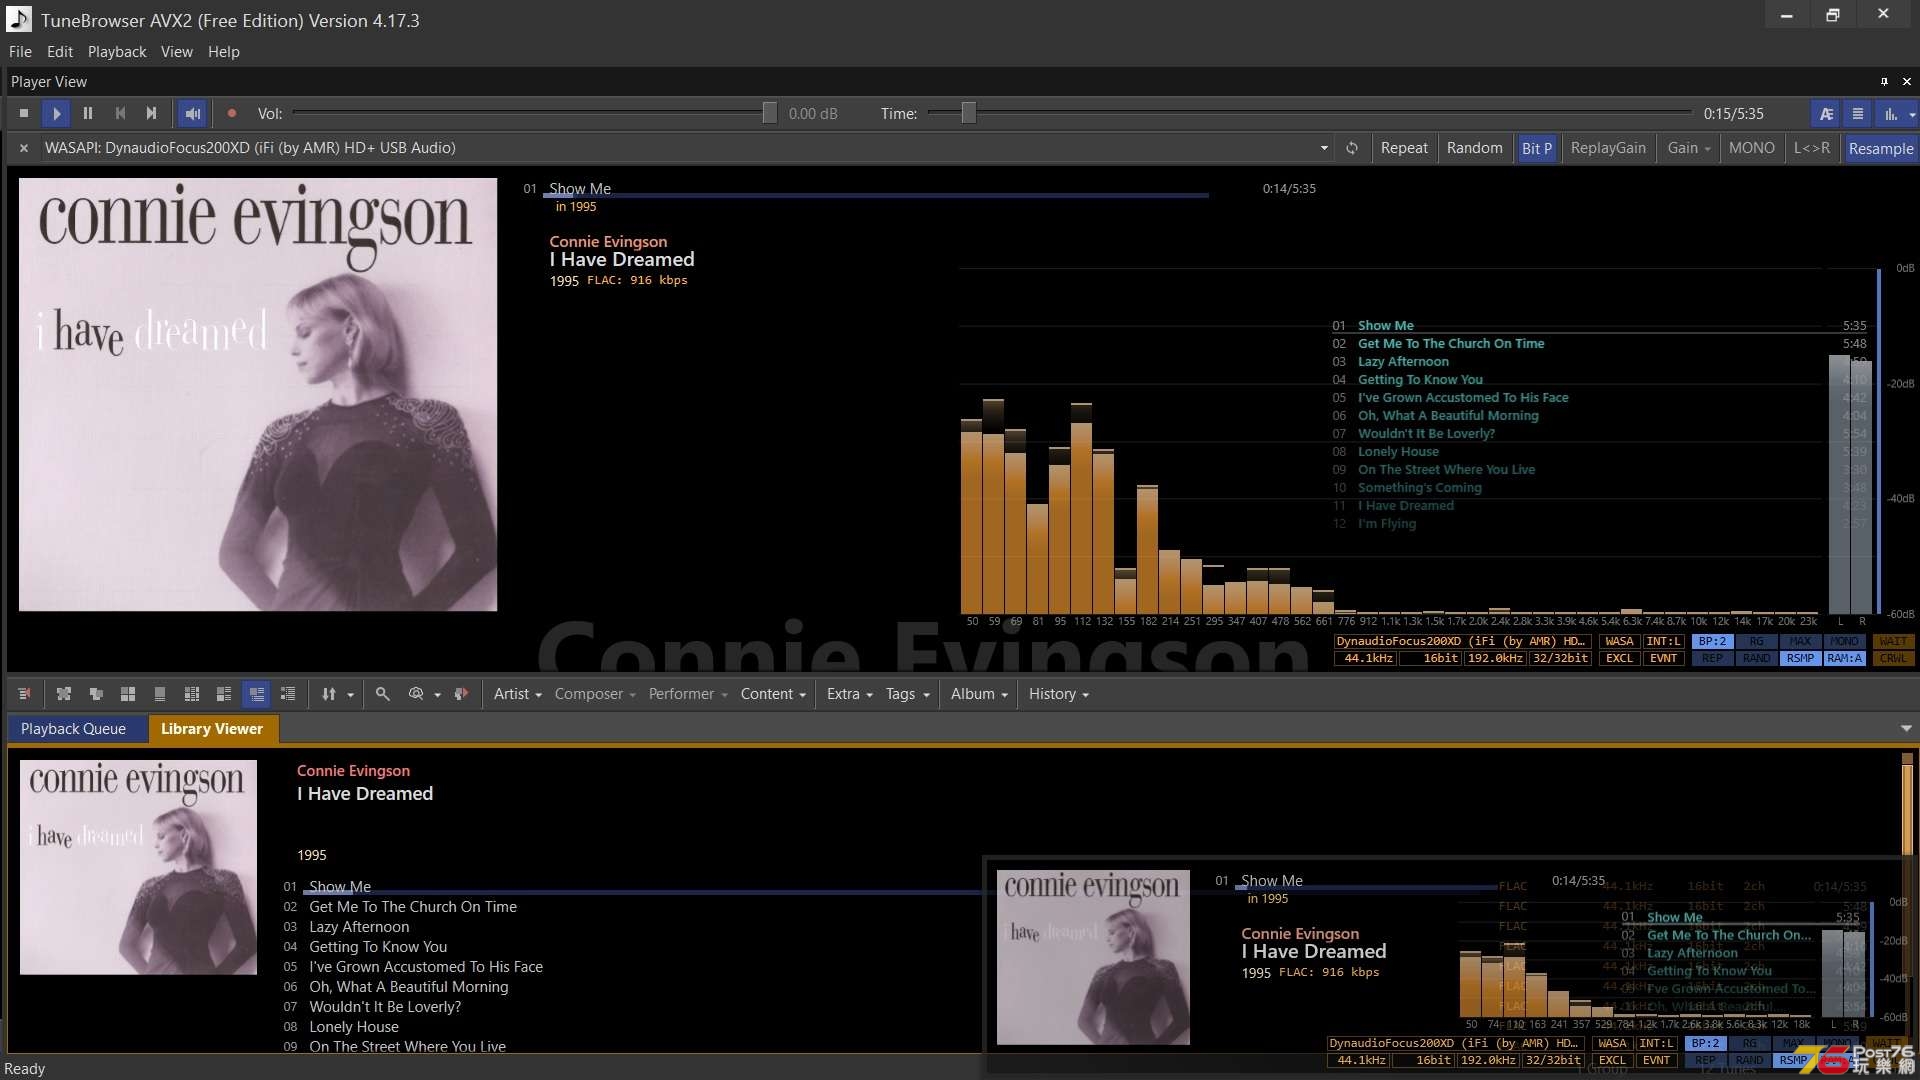1920x1080 pixels.
Task: Select the single column view icon
Action: click(160, 694)
